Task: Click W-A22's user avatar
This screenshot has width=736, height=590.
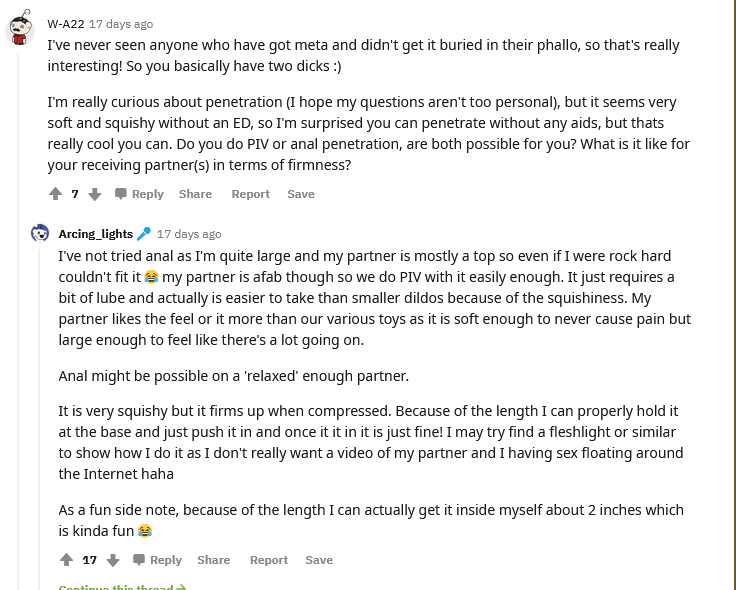Action: tap(20, 30)
